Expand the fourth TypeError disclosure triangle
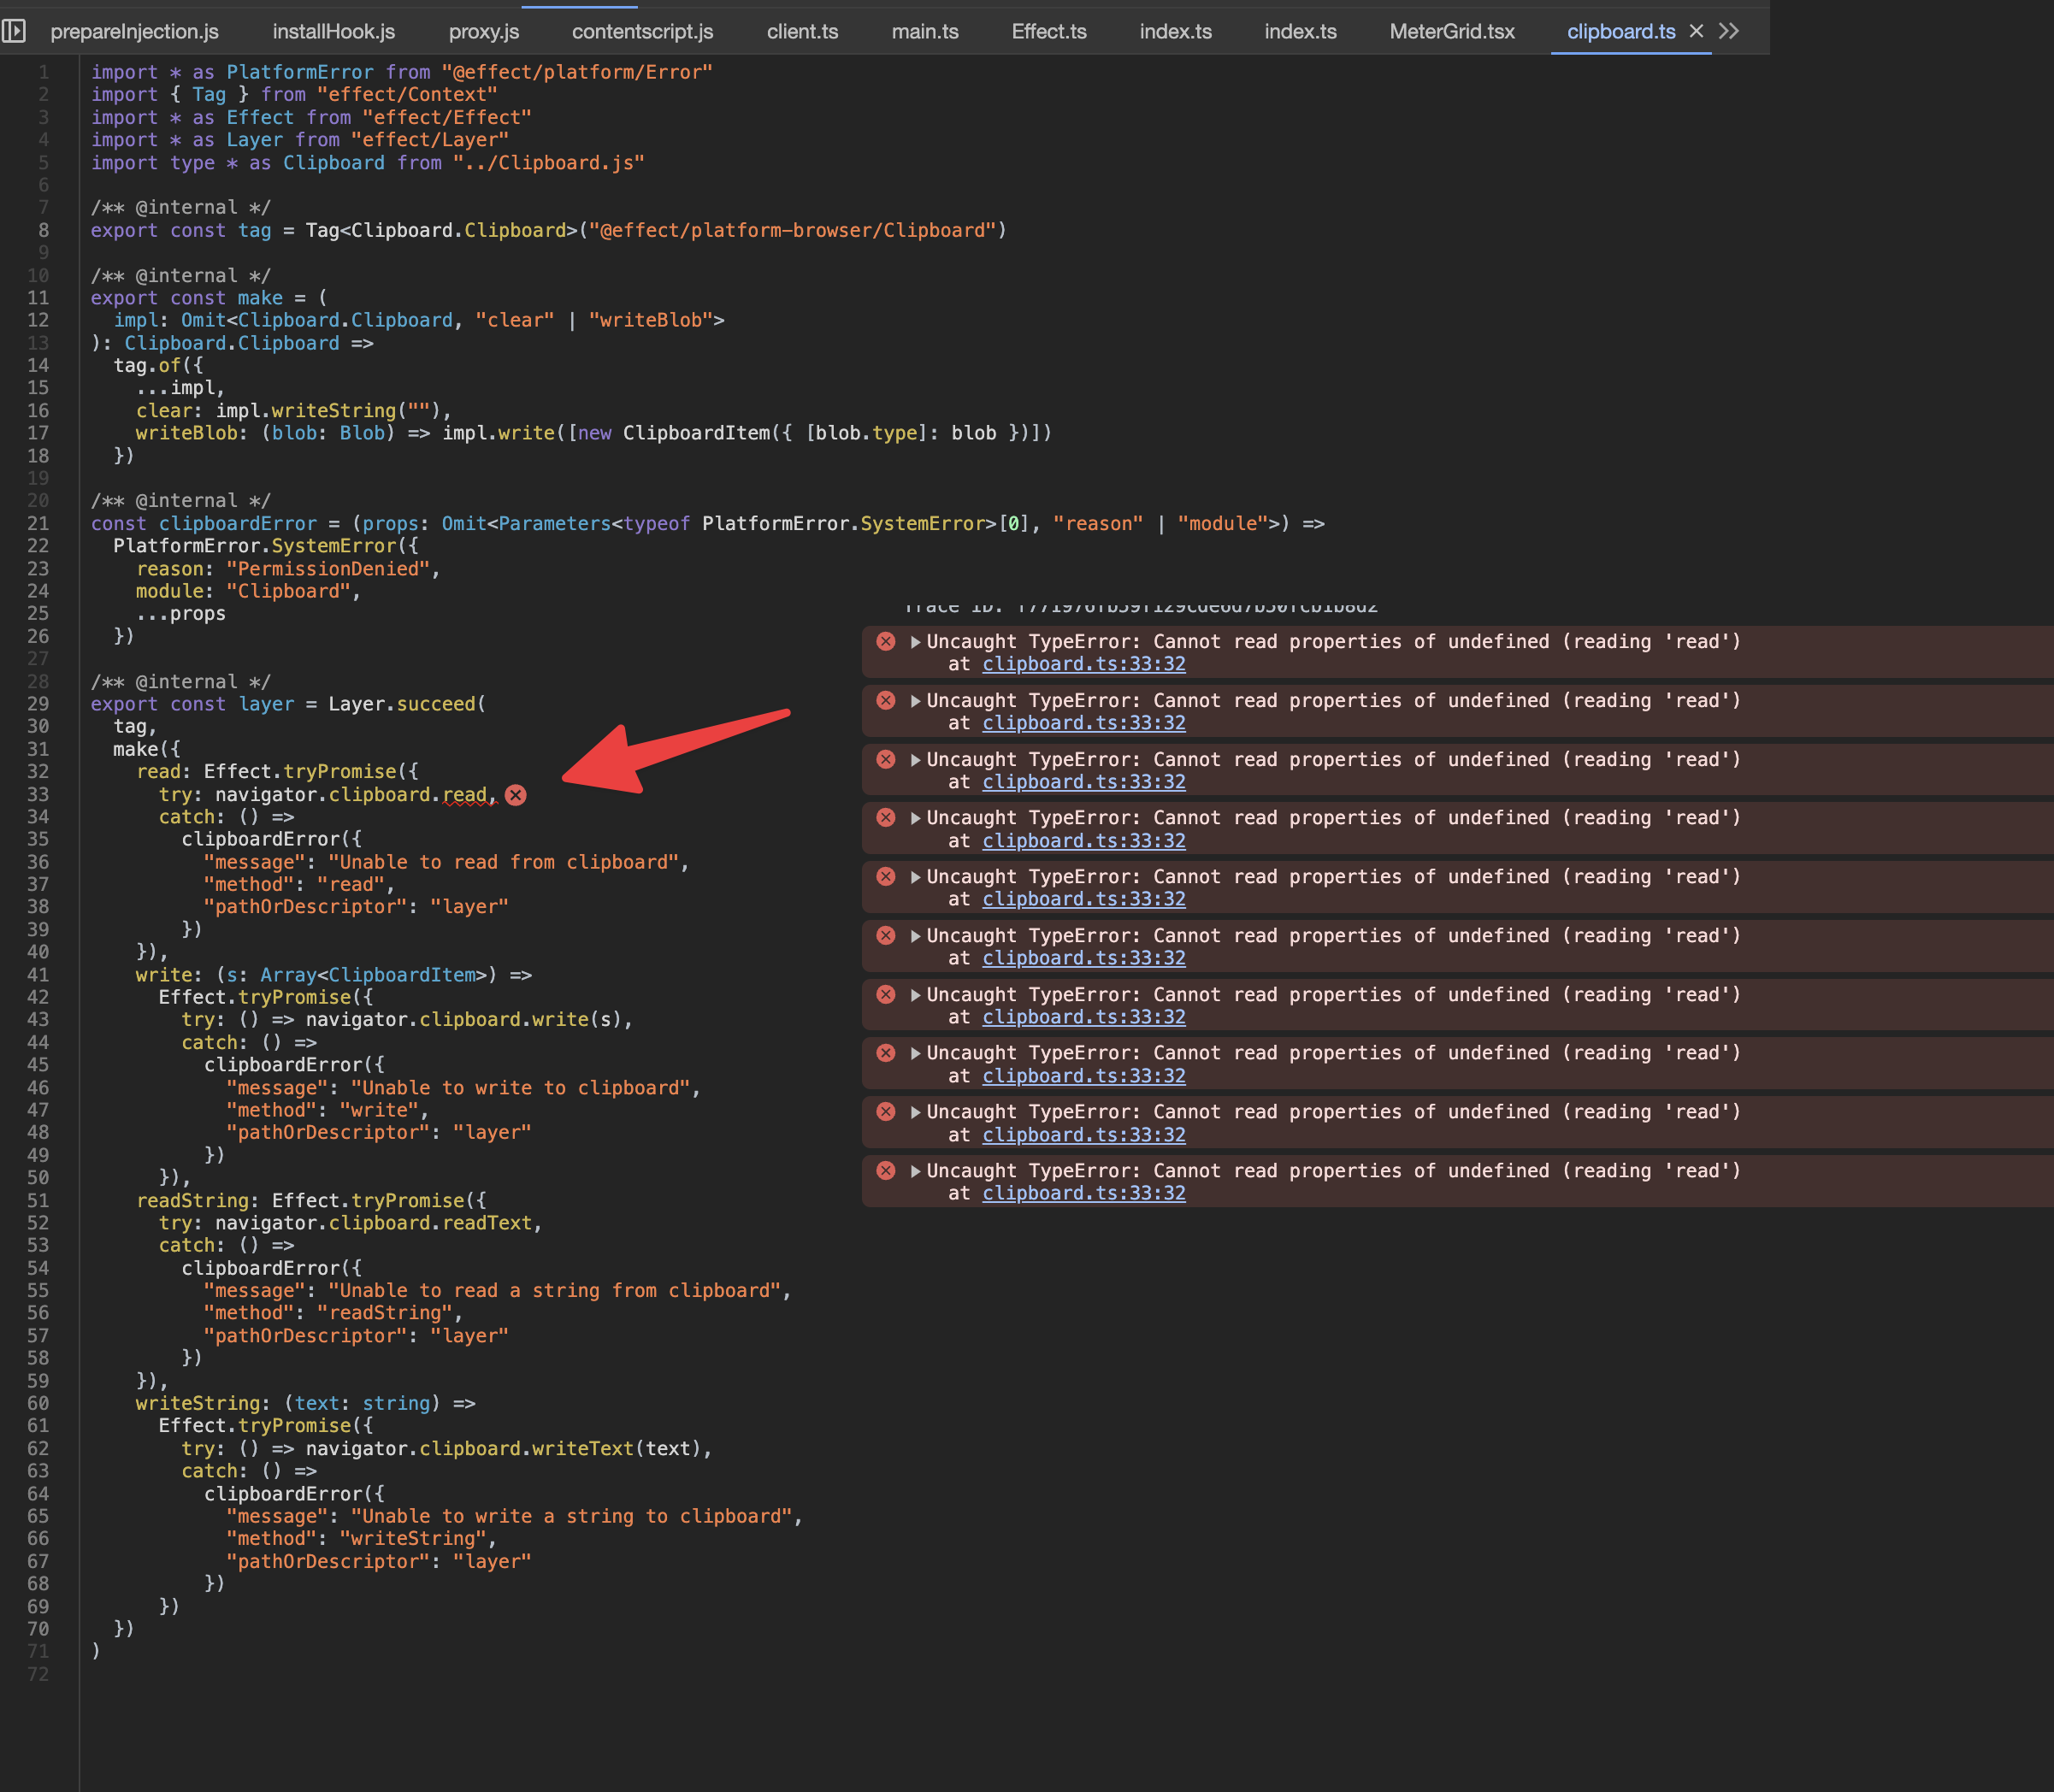 (914, 817)
